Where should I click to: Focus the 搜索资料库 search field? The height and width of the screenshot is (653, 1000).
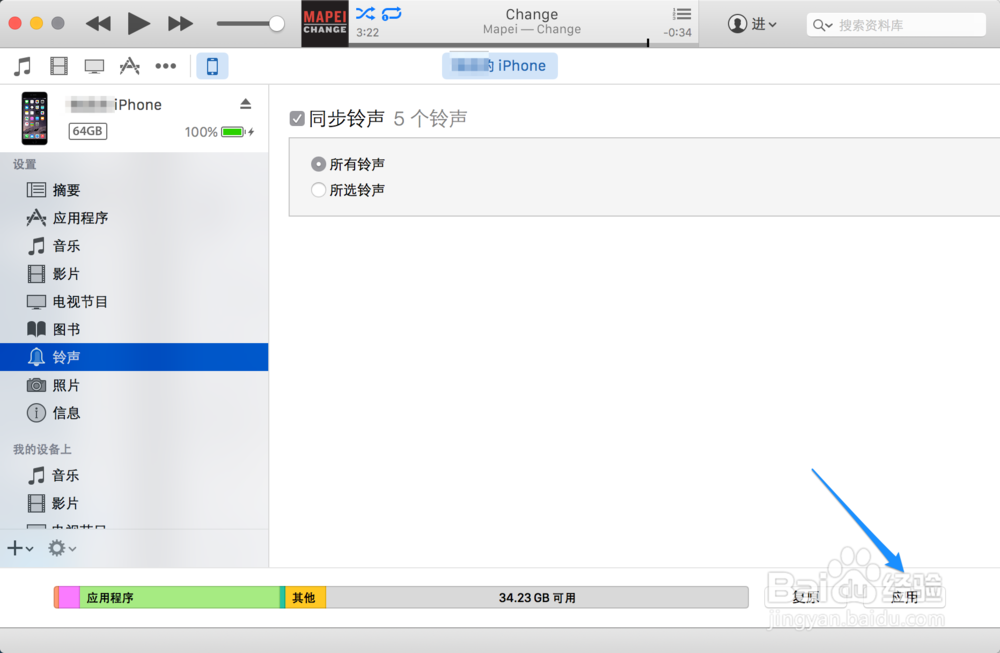click(896, 25)
